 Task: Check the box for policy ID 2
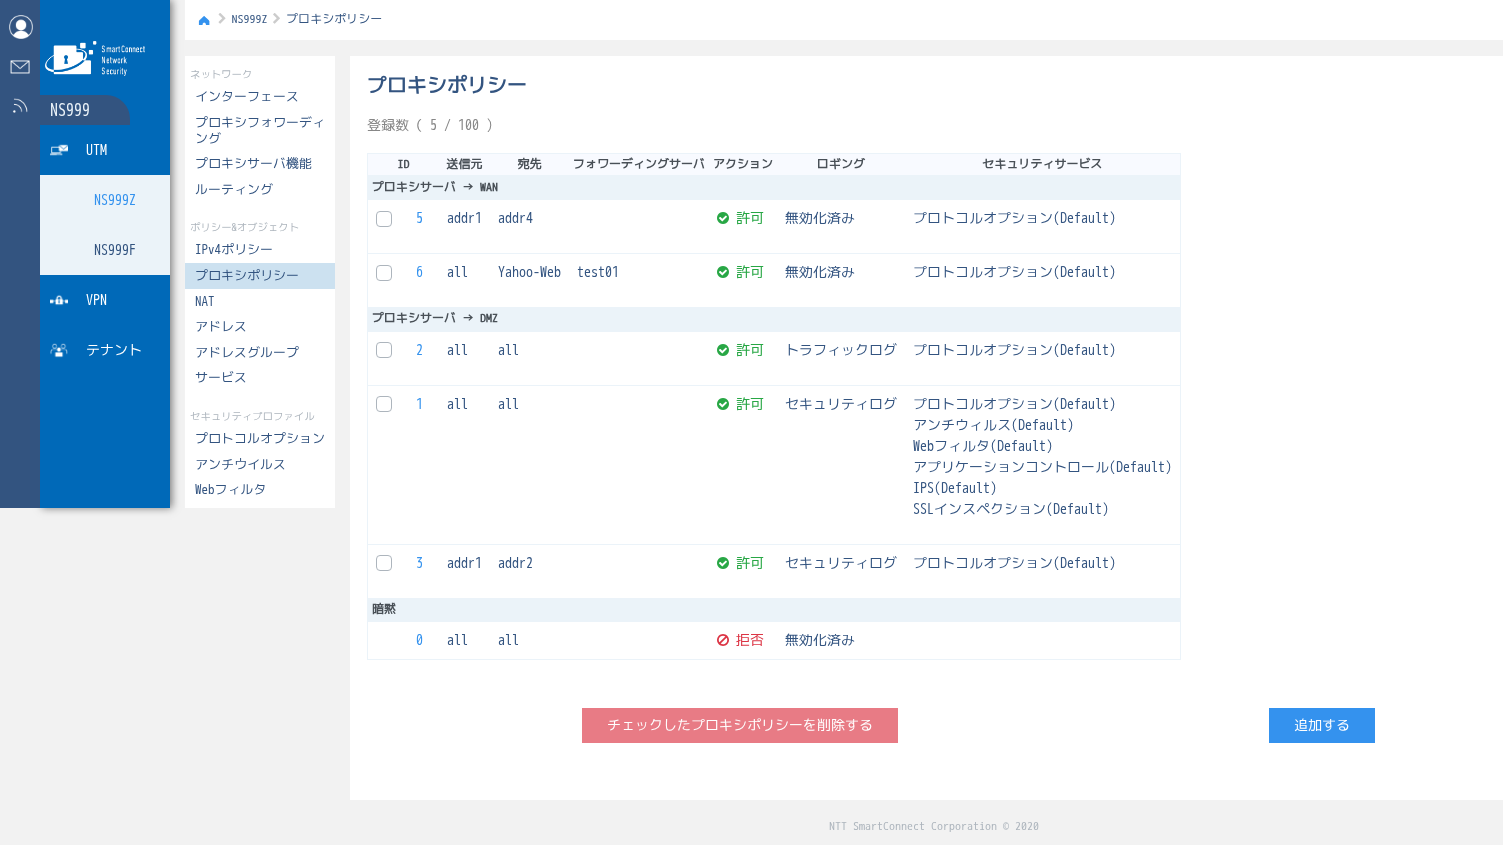tap(384, 350)
